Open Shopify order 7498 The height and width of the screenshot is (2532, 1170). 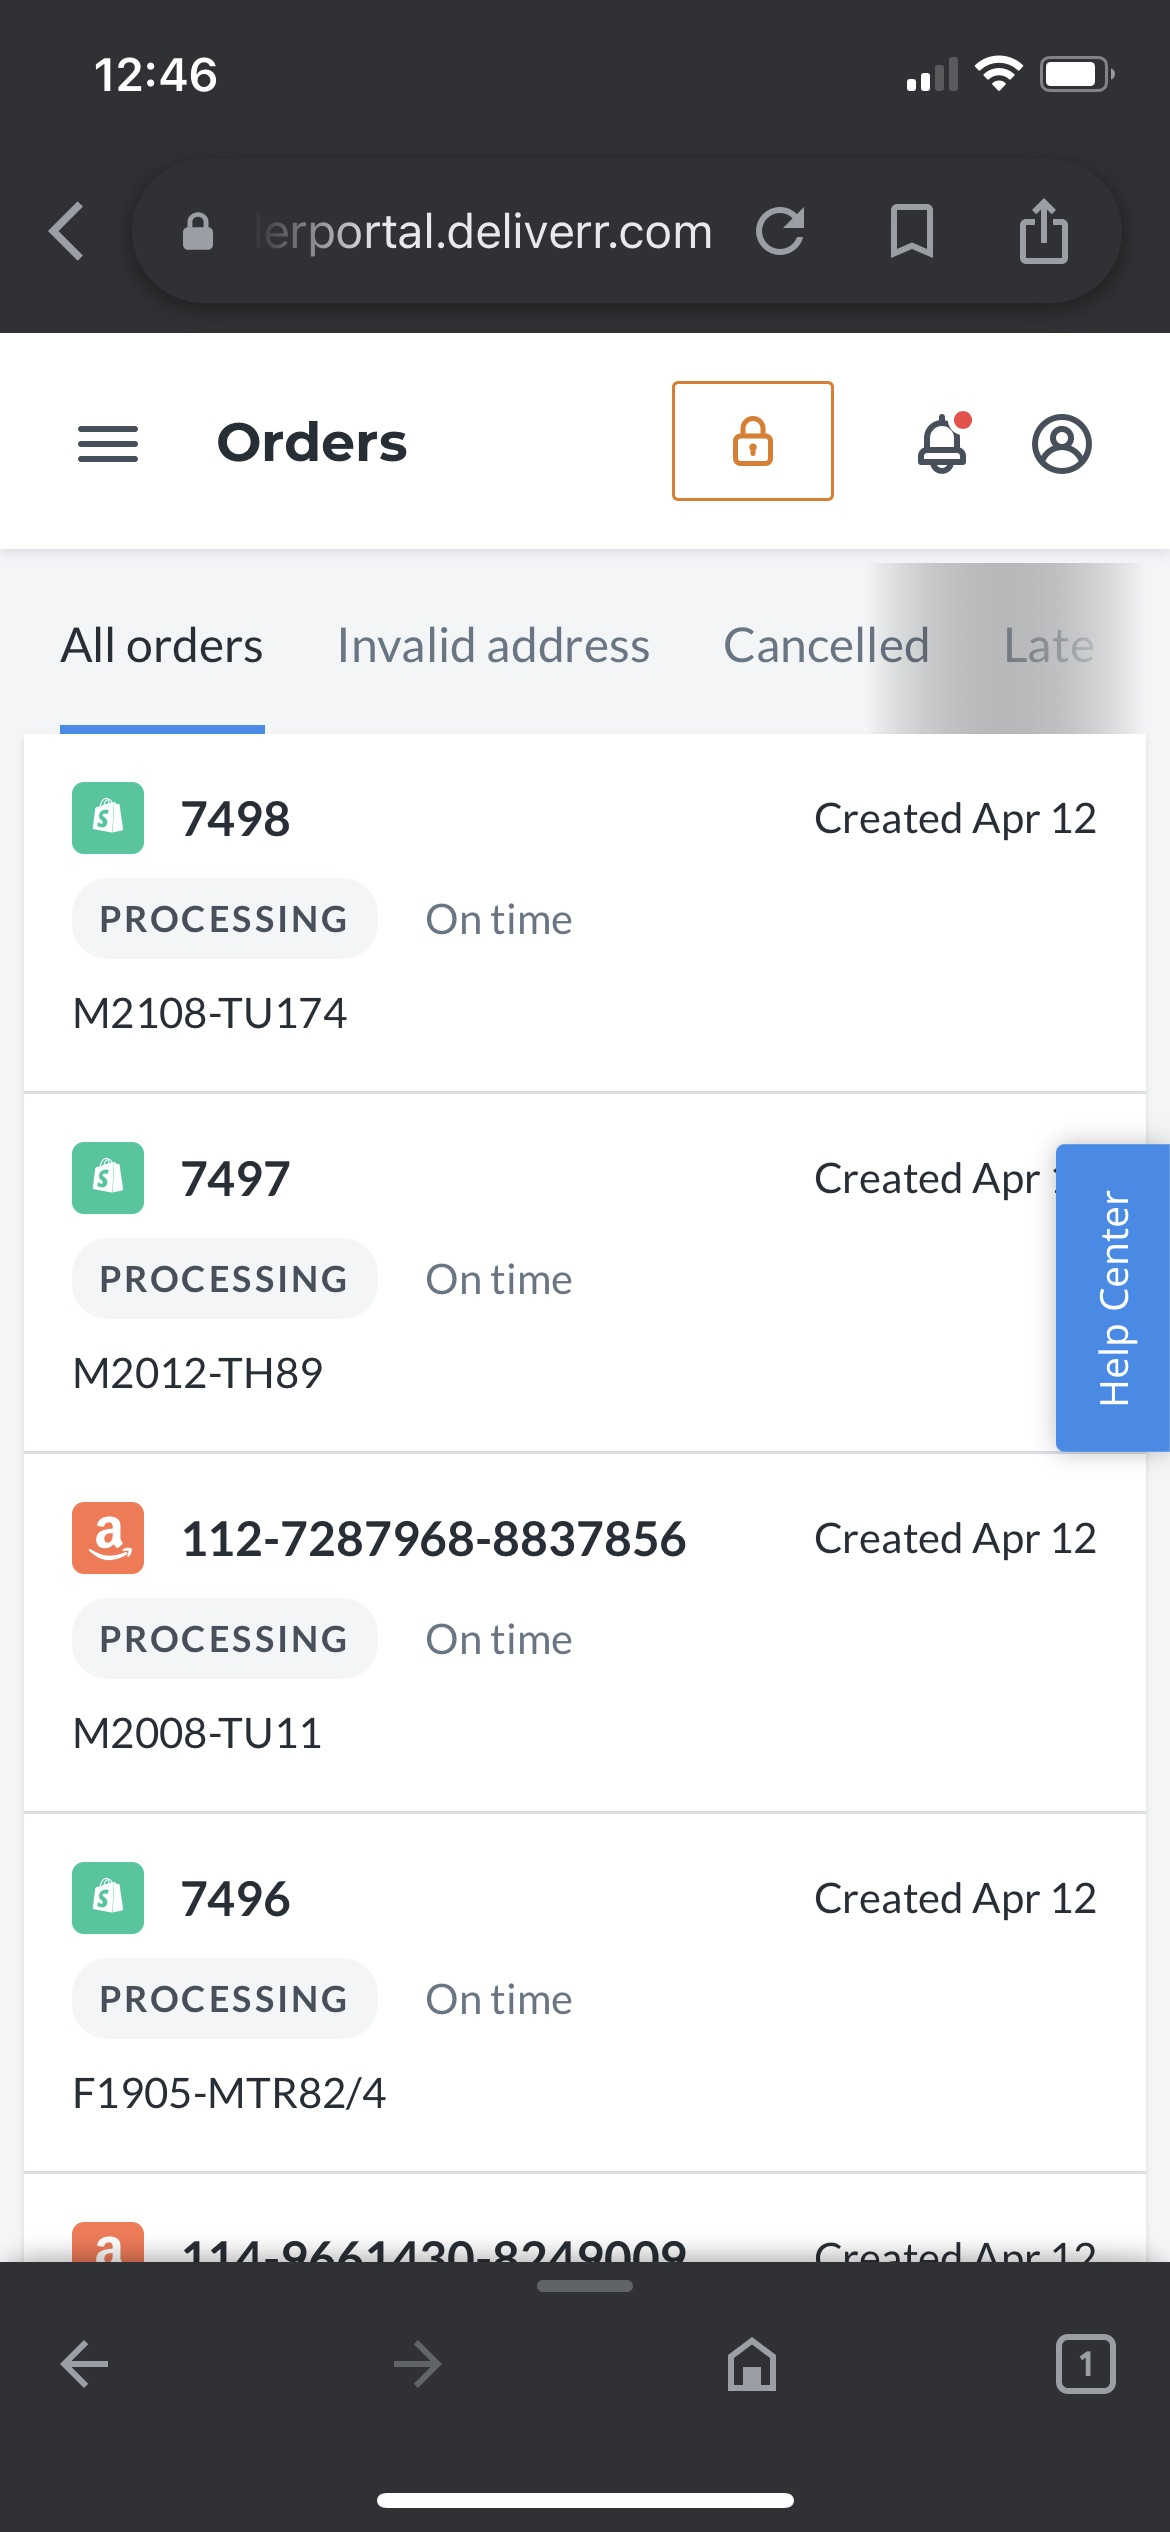[236, 819]
